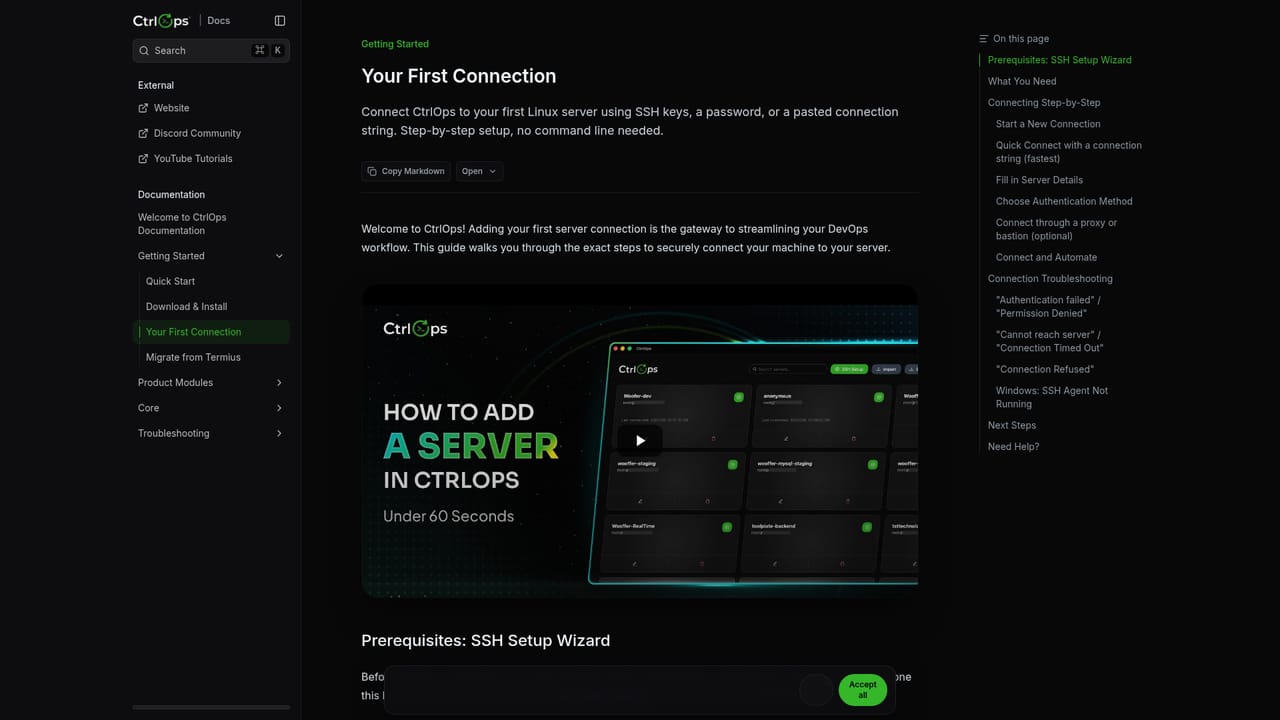Image resolution: width=1280 pixels, height=720 pixels.
Task: Jump to Need Help? section
Action: 1013,447
